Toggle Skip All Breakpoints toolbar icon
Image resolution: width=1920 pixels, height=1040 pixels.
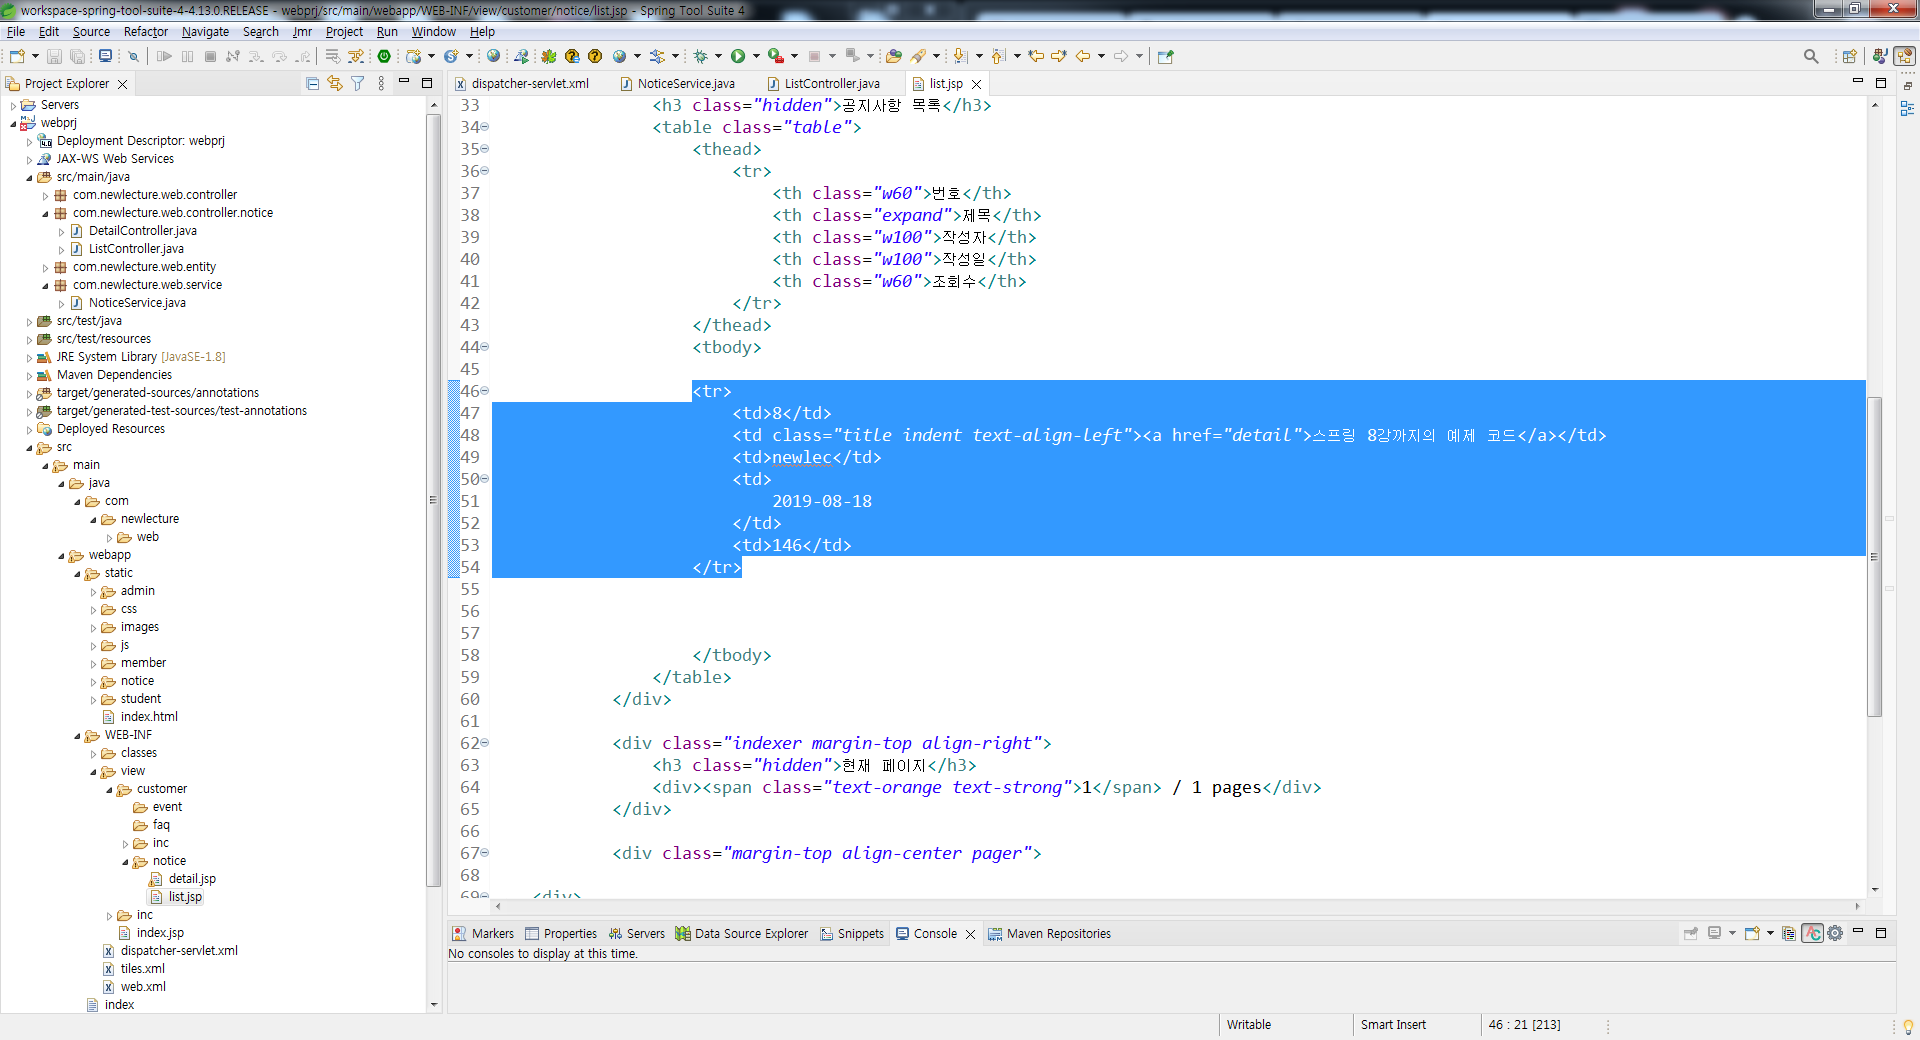pyautogui.click(x=132, y=56)
